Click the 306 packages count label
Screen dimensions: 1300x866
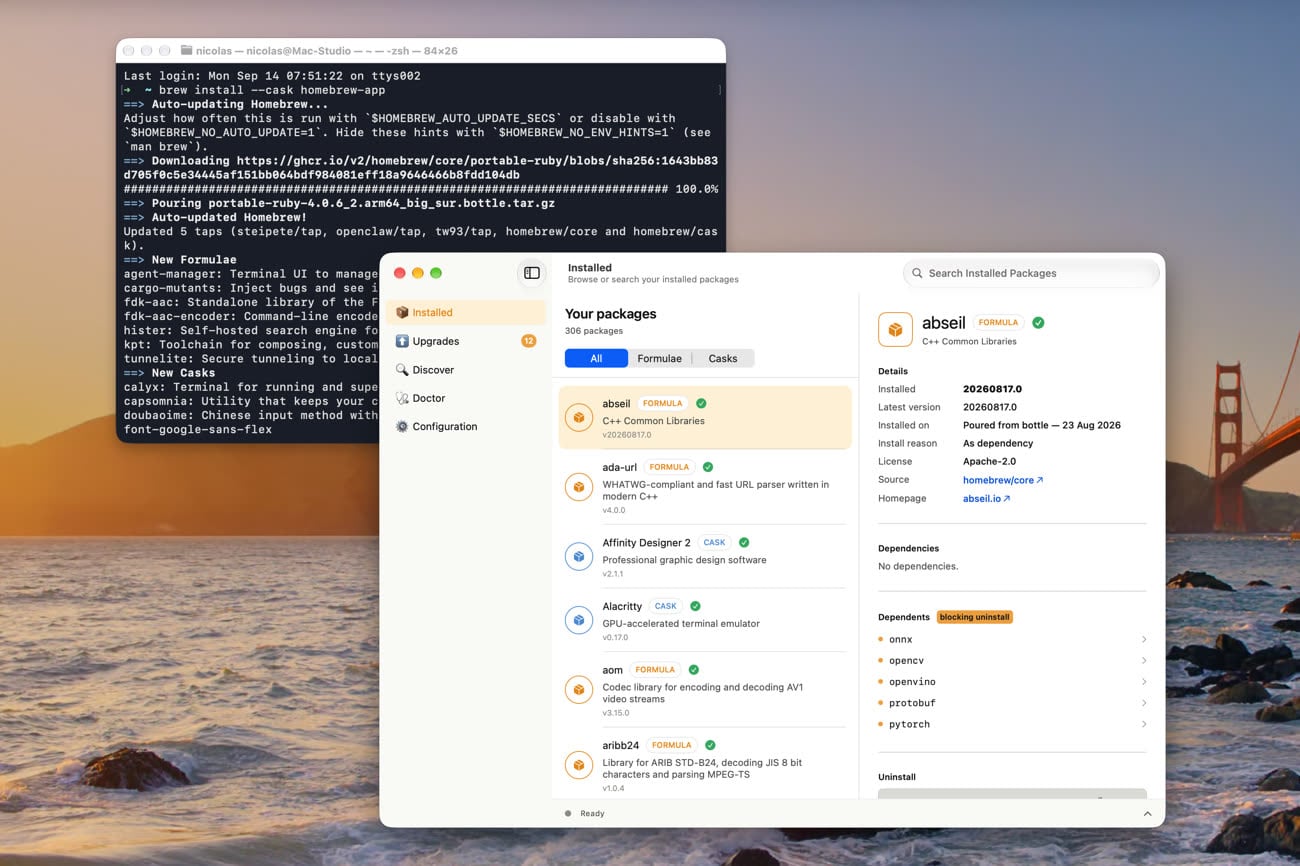click(x=594, y=331)
